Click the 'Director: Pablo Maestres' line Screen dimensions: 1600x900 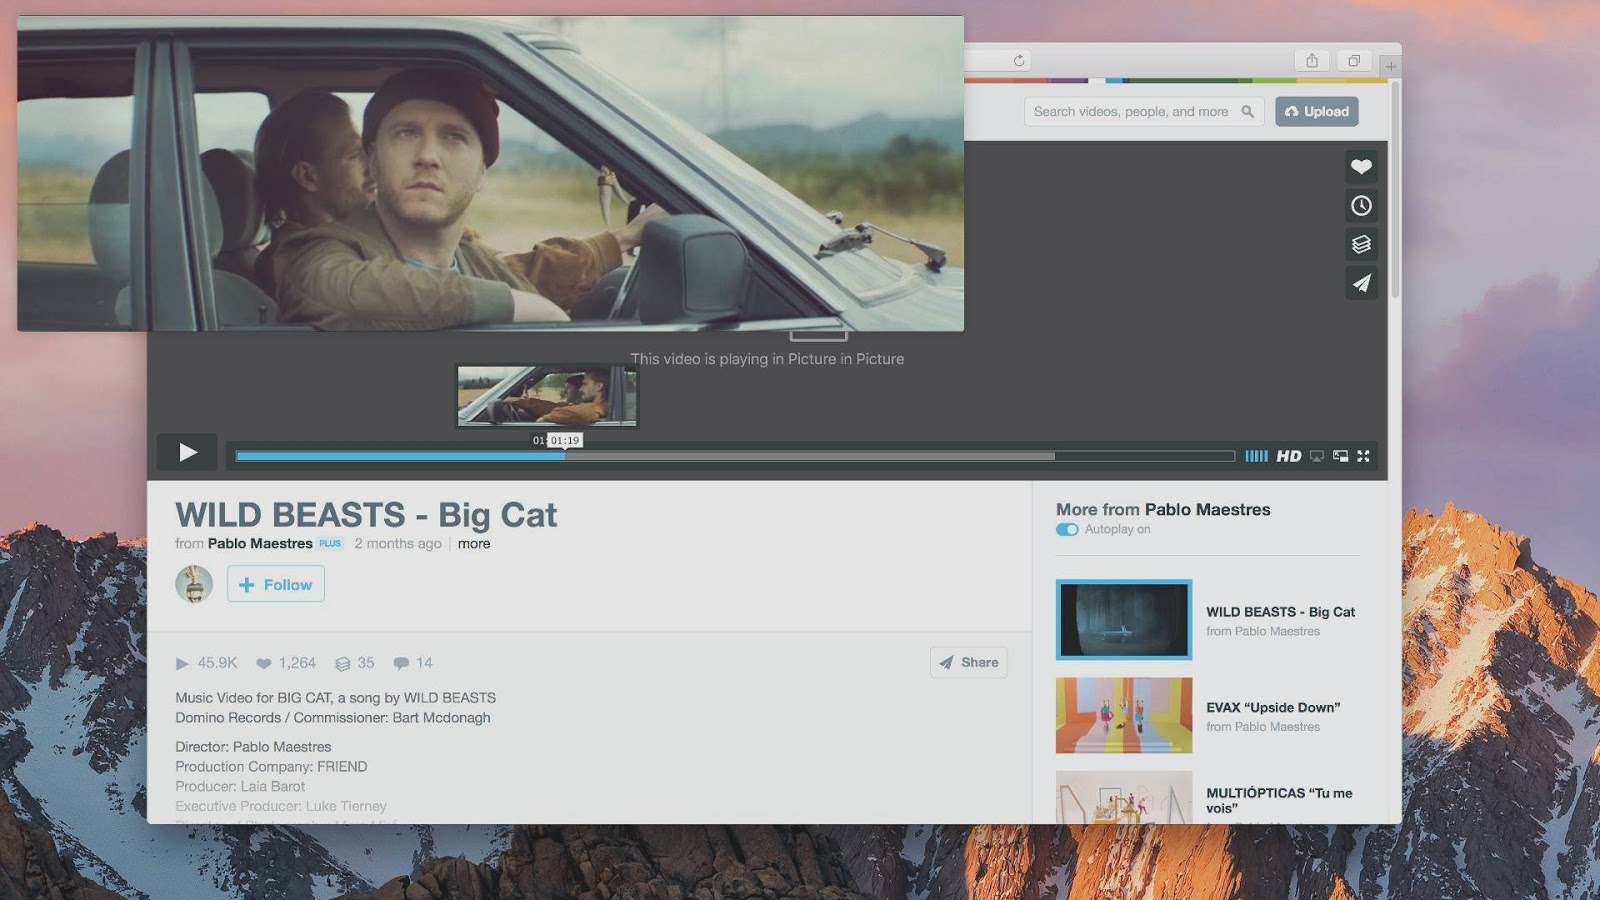point(253,747)
